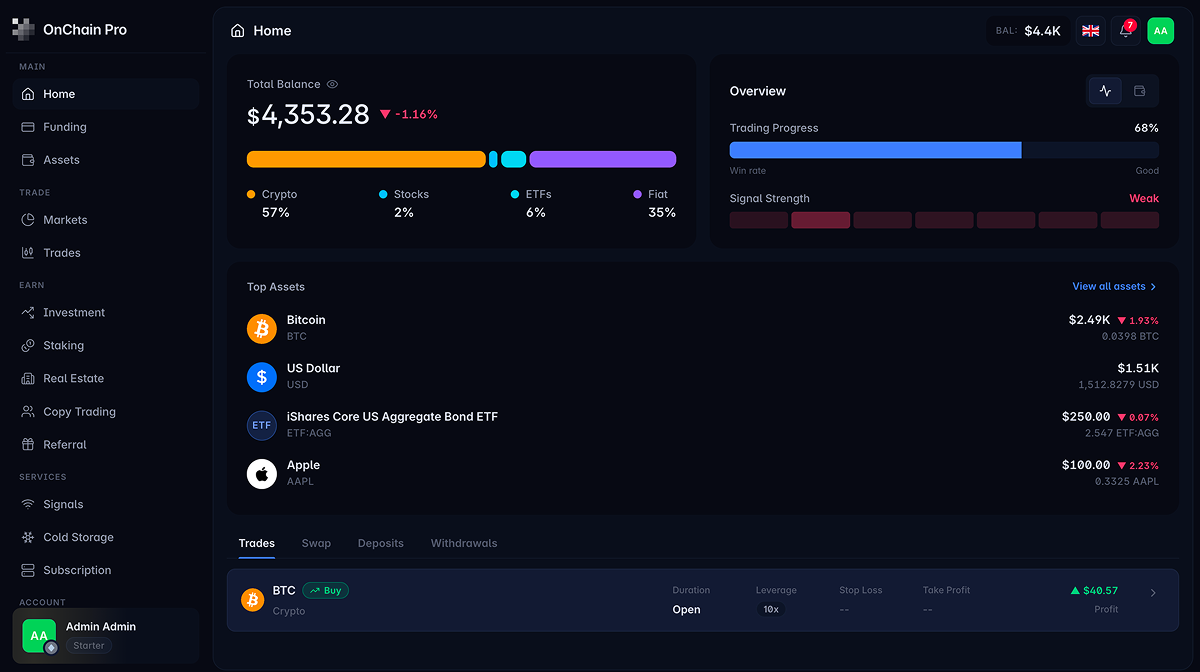This screenshot has width=1200, height=672.
Task: Click 1,512.8279 USD amount
Action: pos(1118,385)
